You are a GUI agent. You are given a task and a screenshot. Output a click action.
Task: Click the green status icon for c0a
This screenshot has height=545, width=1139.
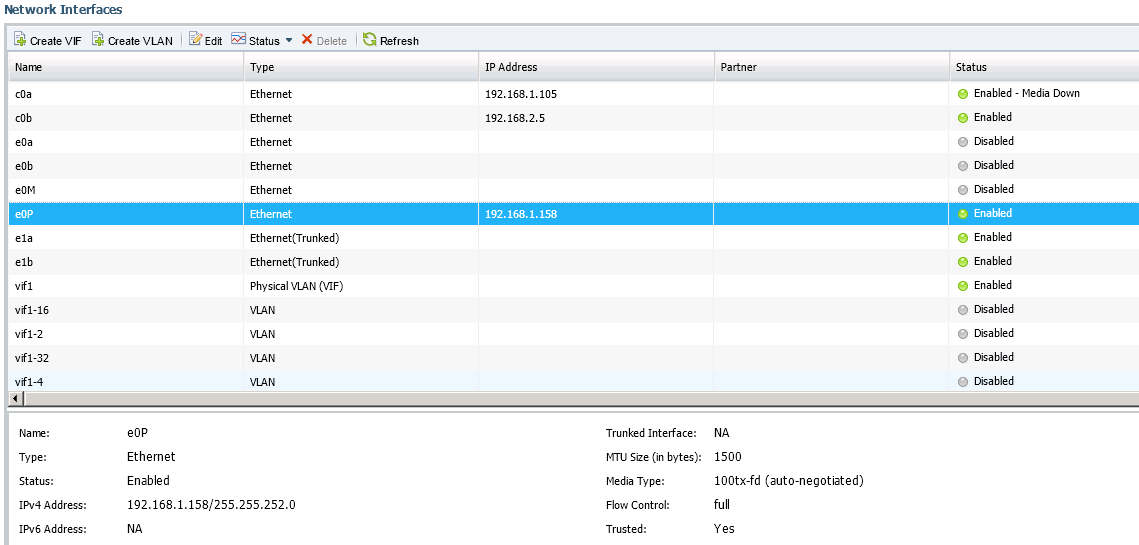point(963,94)
